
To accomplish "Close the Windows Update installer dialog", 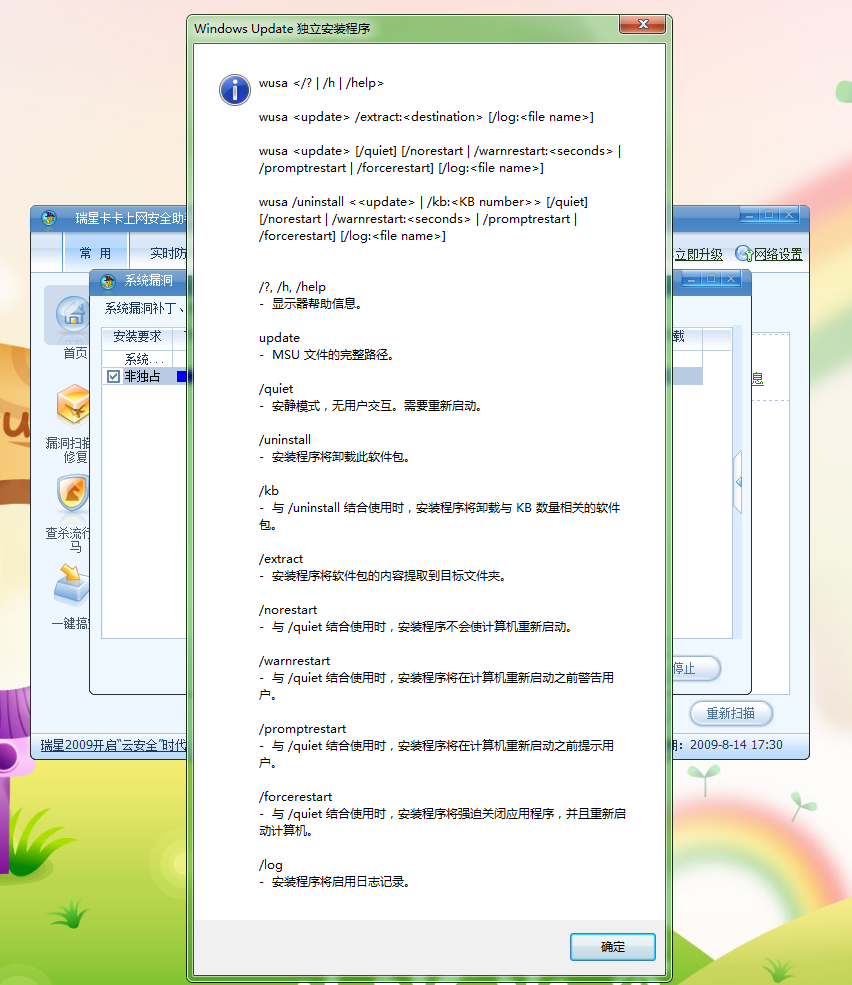I will point(642,24).
